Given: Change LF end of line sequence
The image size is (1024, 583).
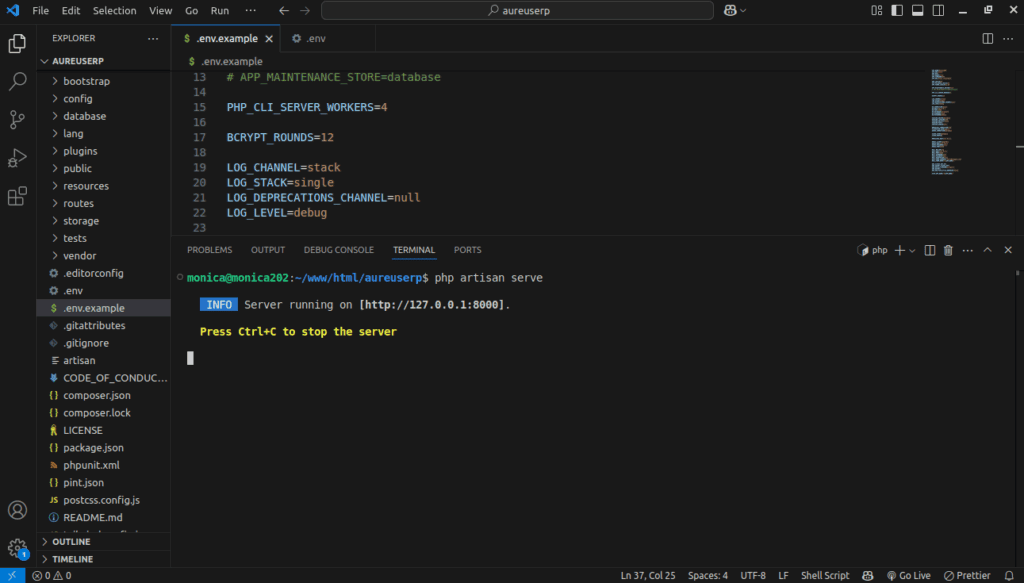Looking at the screenshot, I should [x=783, y=576].
